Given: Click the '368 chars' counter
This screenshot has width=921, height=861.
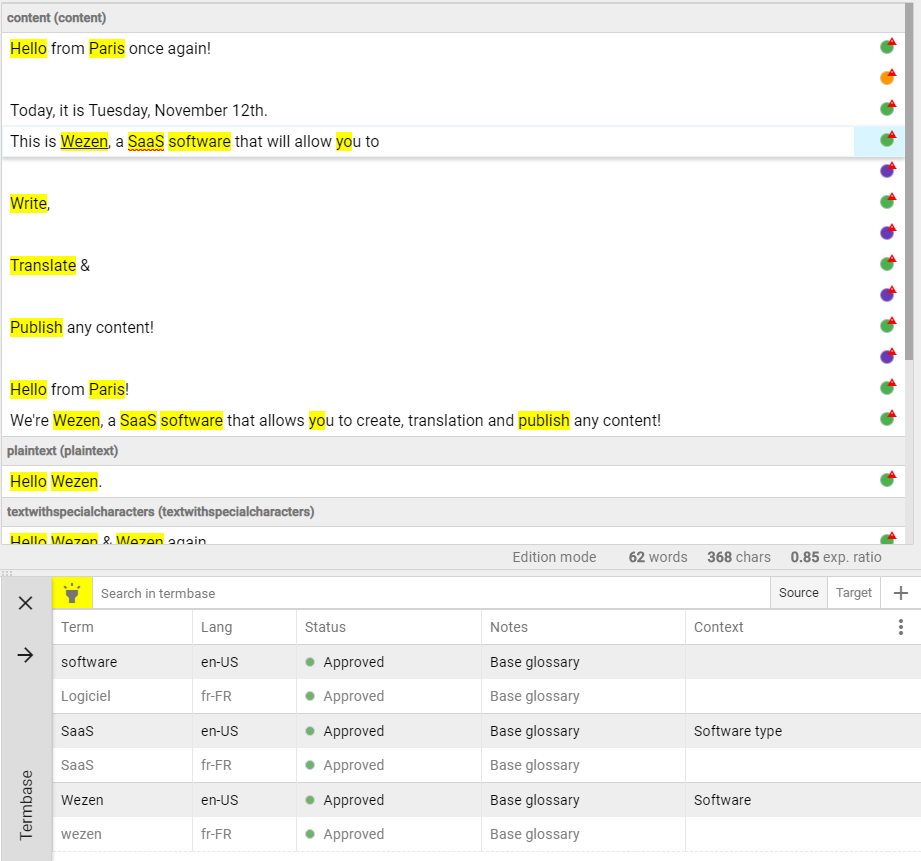Looking at the screenshot, I should point(738,557).
